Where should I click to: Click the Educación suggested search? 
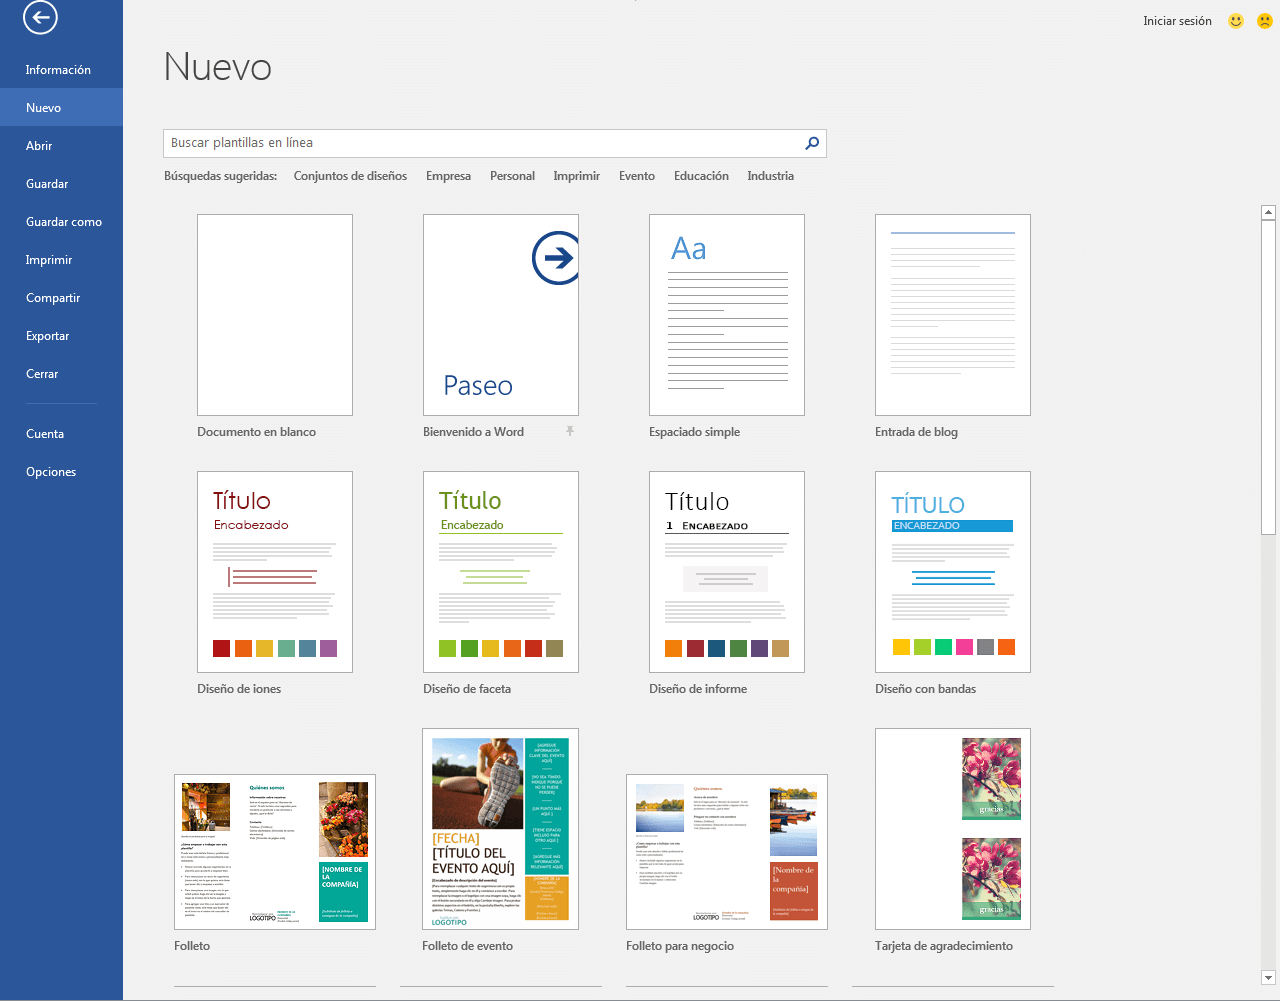701,176
